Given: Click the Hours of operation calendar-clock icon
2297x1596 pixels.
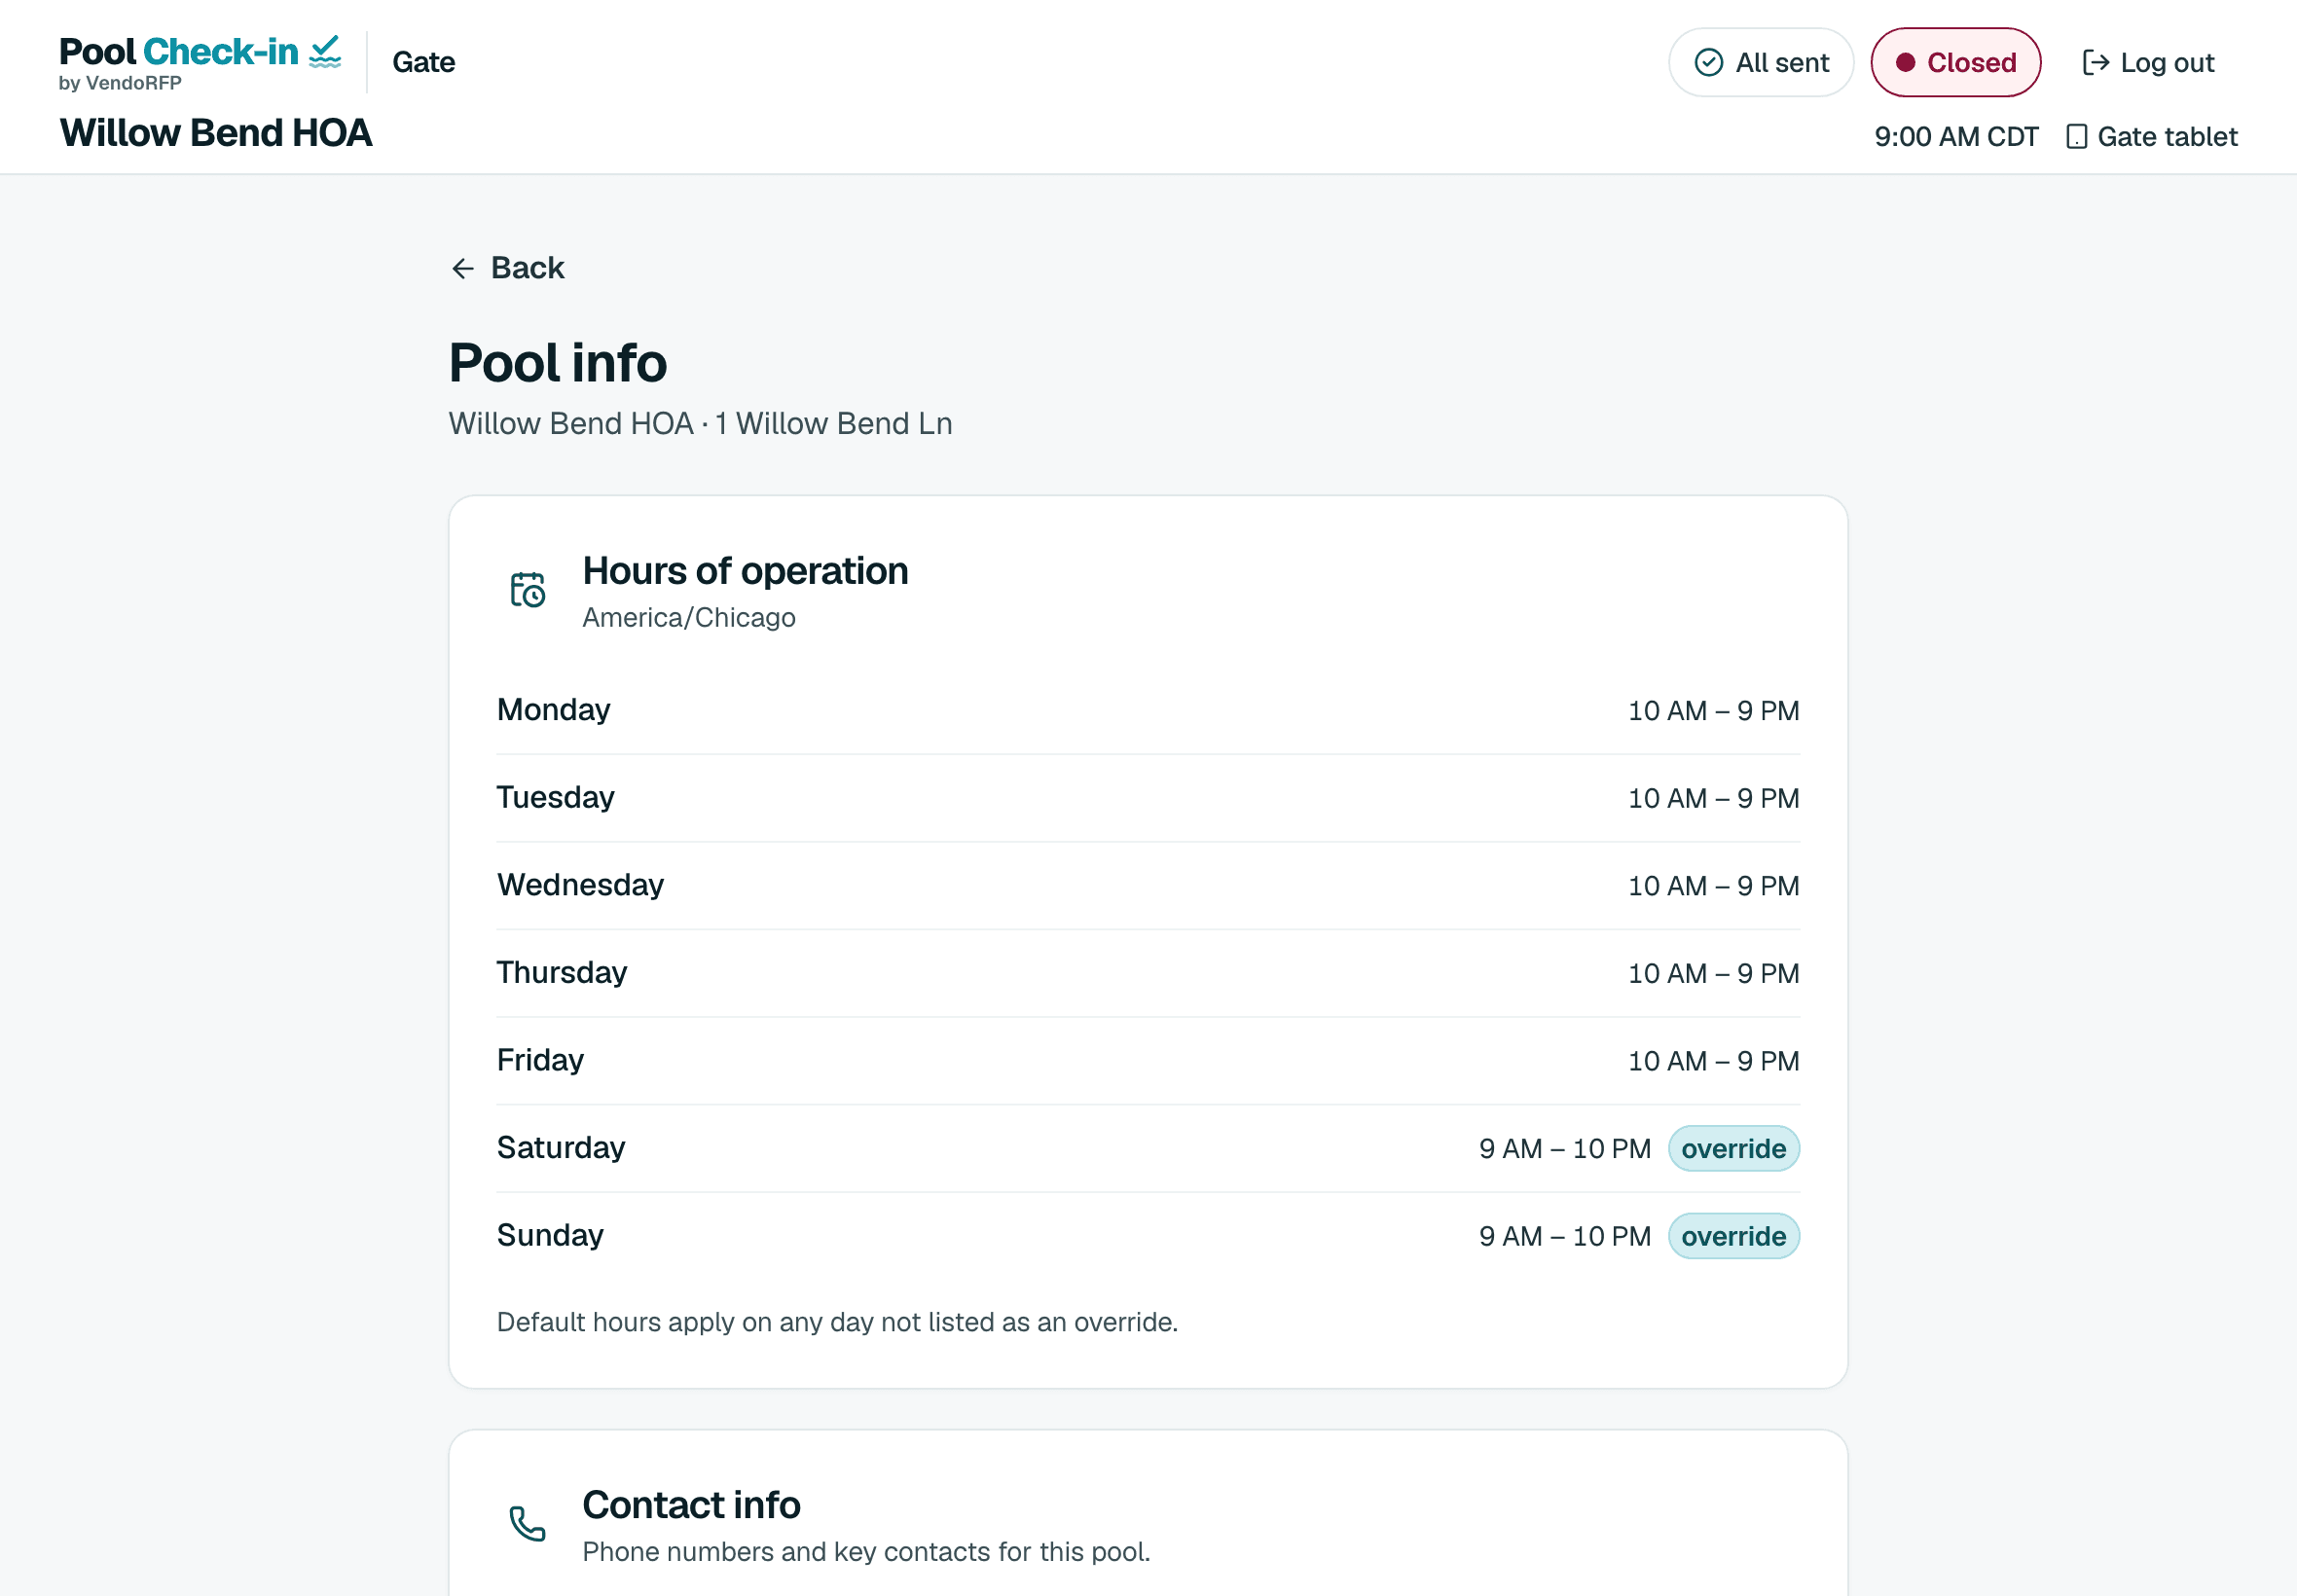Looking at the screenshot, I should [x=528, y=590].
